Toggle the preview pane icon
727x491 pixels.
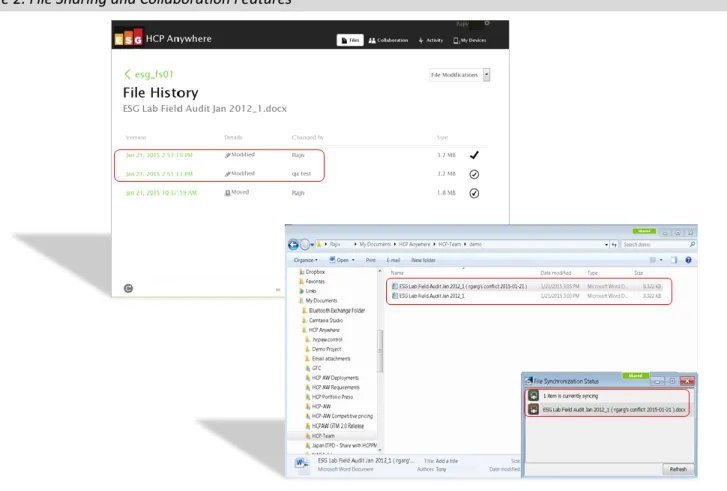[x=674, y=260]
